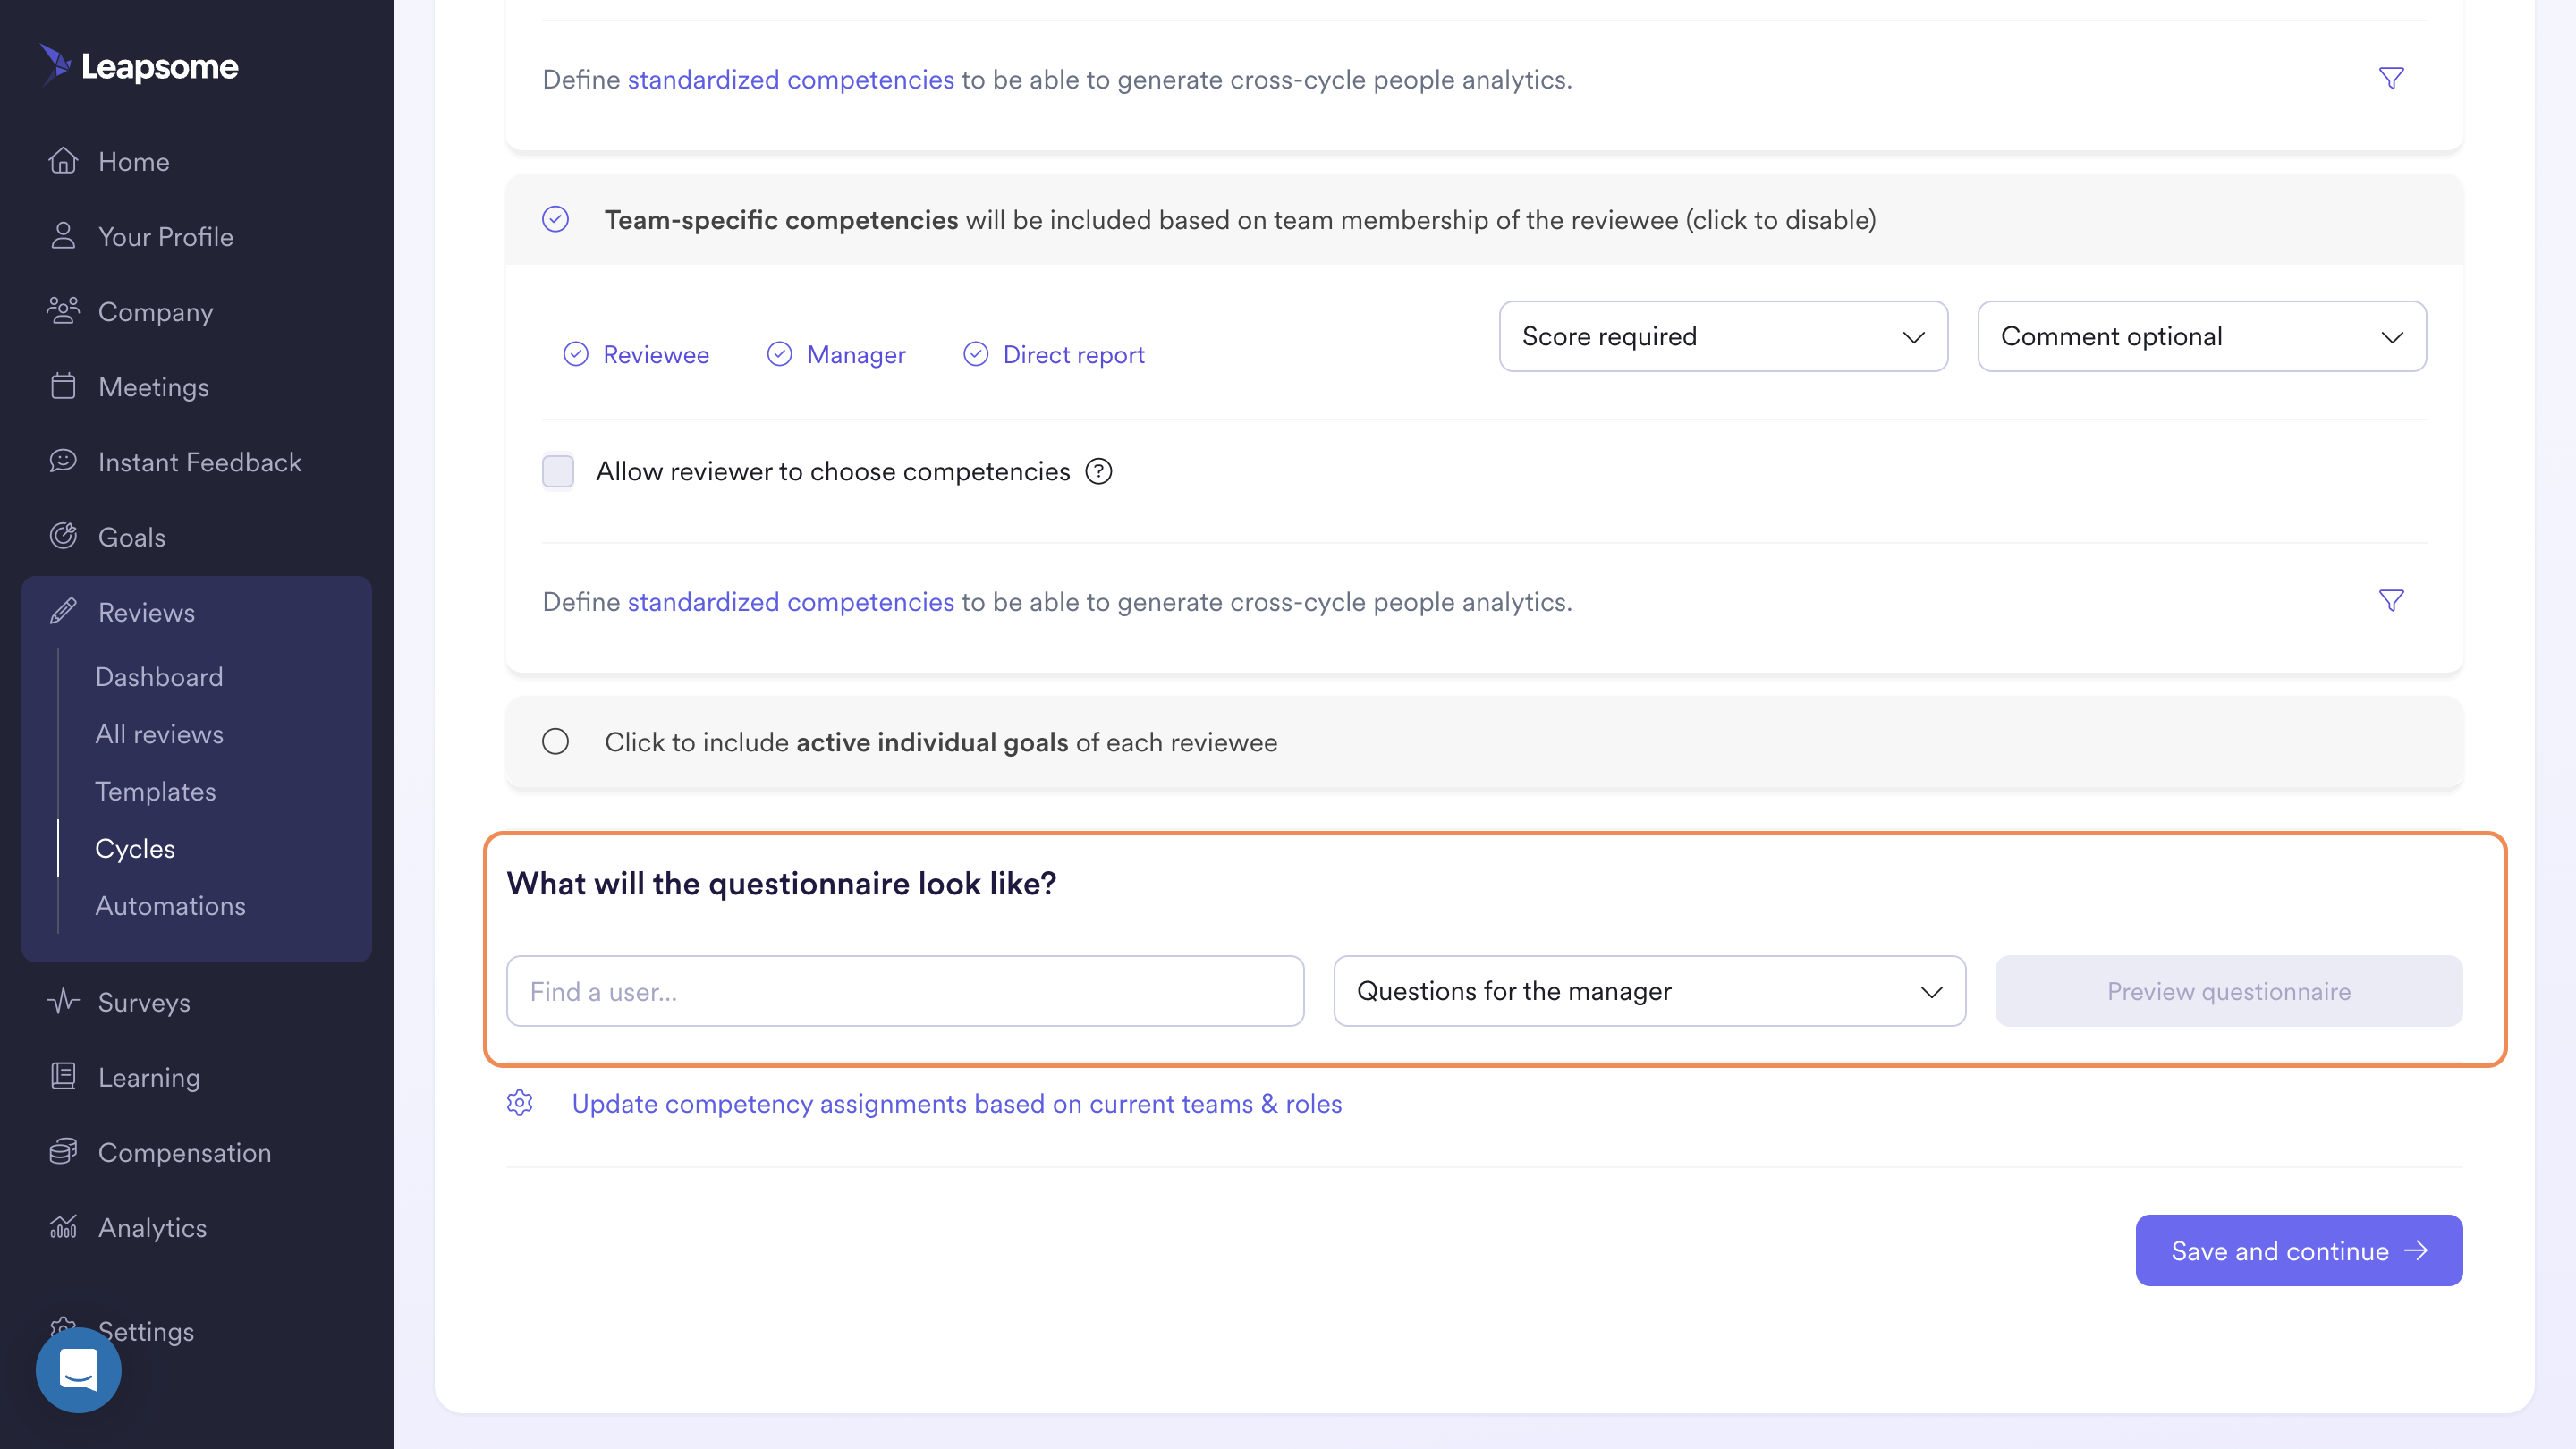Open Compensation in the sidebar
Viewport: 2576px width, 1449px height.
185,1151
